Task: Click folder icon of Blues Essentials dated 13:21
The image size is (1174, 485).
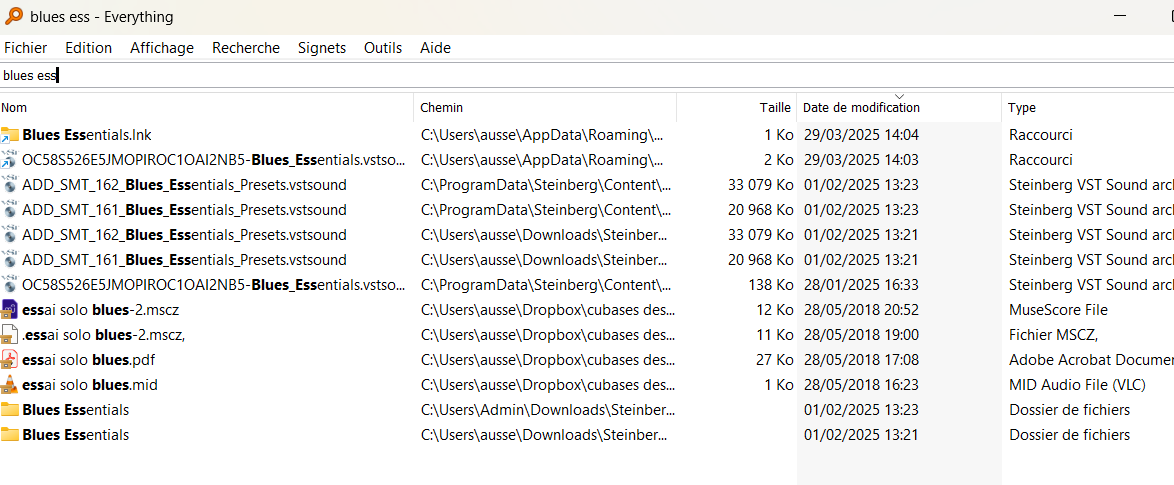Action: coord(10,435)
